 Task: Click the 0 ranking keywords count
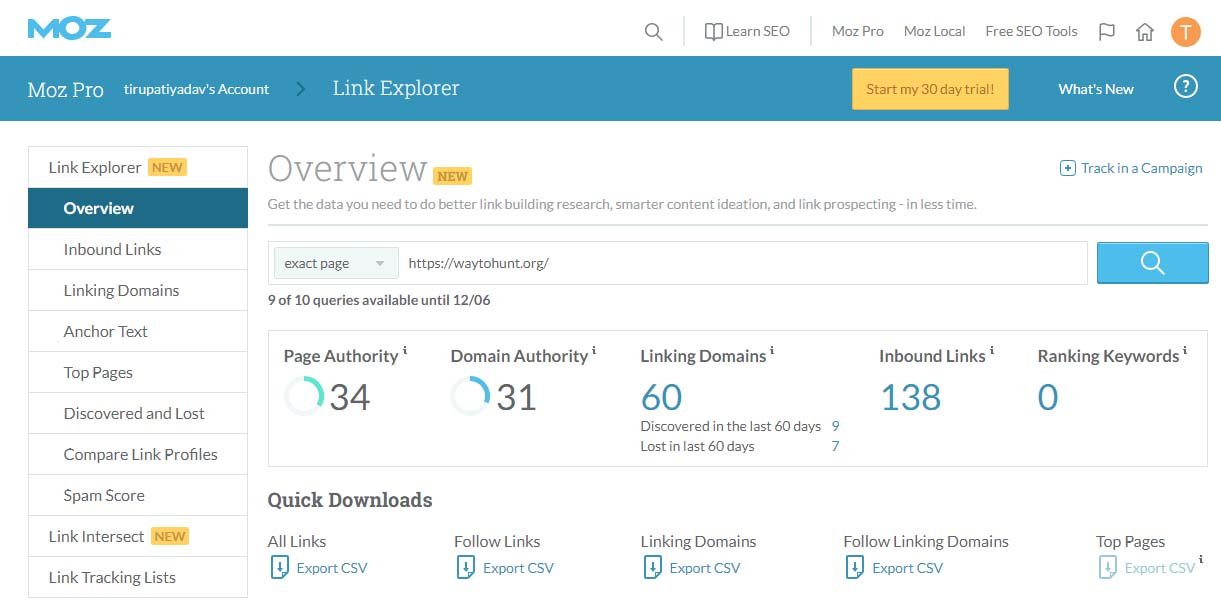tap(1047, 398)
